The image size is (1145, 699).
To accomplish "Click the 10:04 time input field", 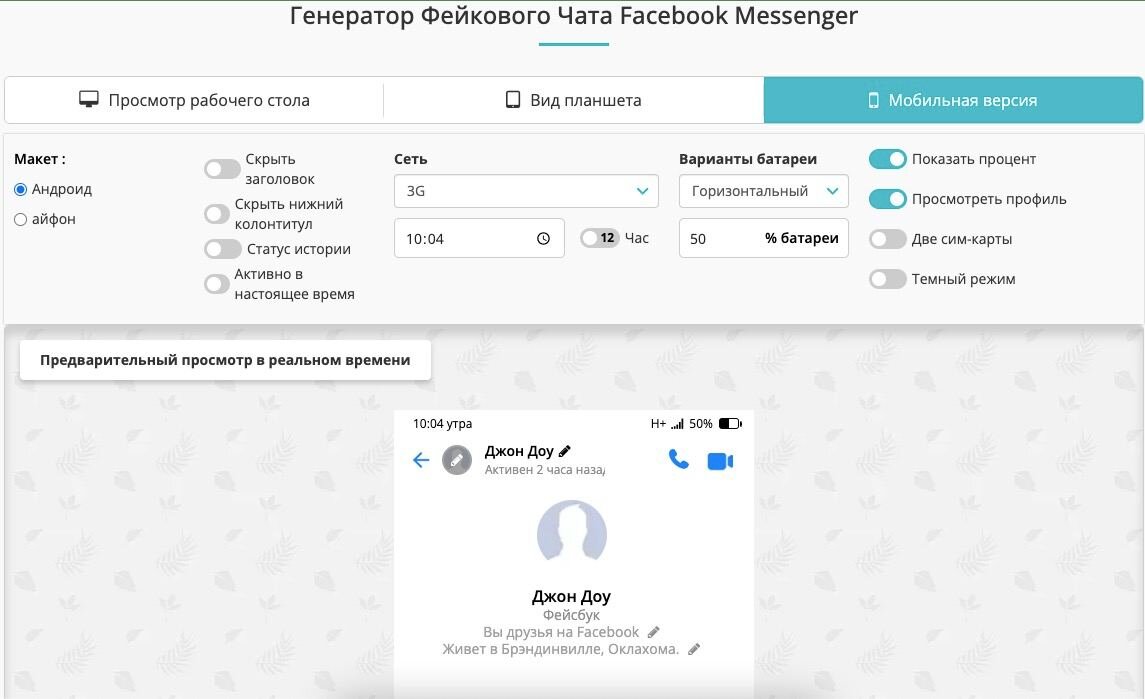I will point(479,238).
